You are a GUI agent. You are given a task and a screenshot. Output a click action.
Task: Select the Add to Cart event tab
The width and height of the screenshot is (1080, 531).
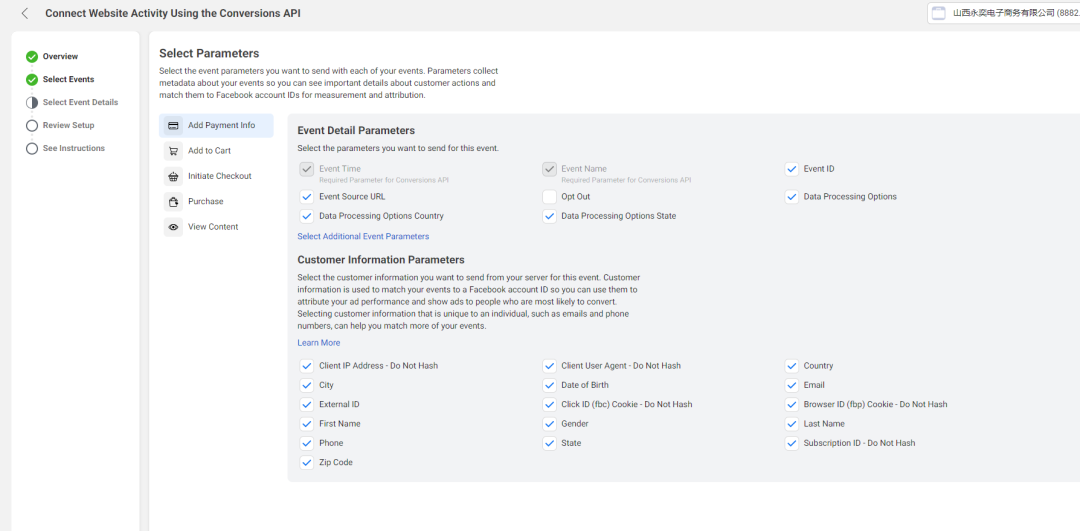216,151
